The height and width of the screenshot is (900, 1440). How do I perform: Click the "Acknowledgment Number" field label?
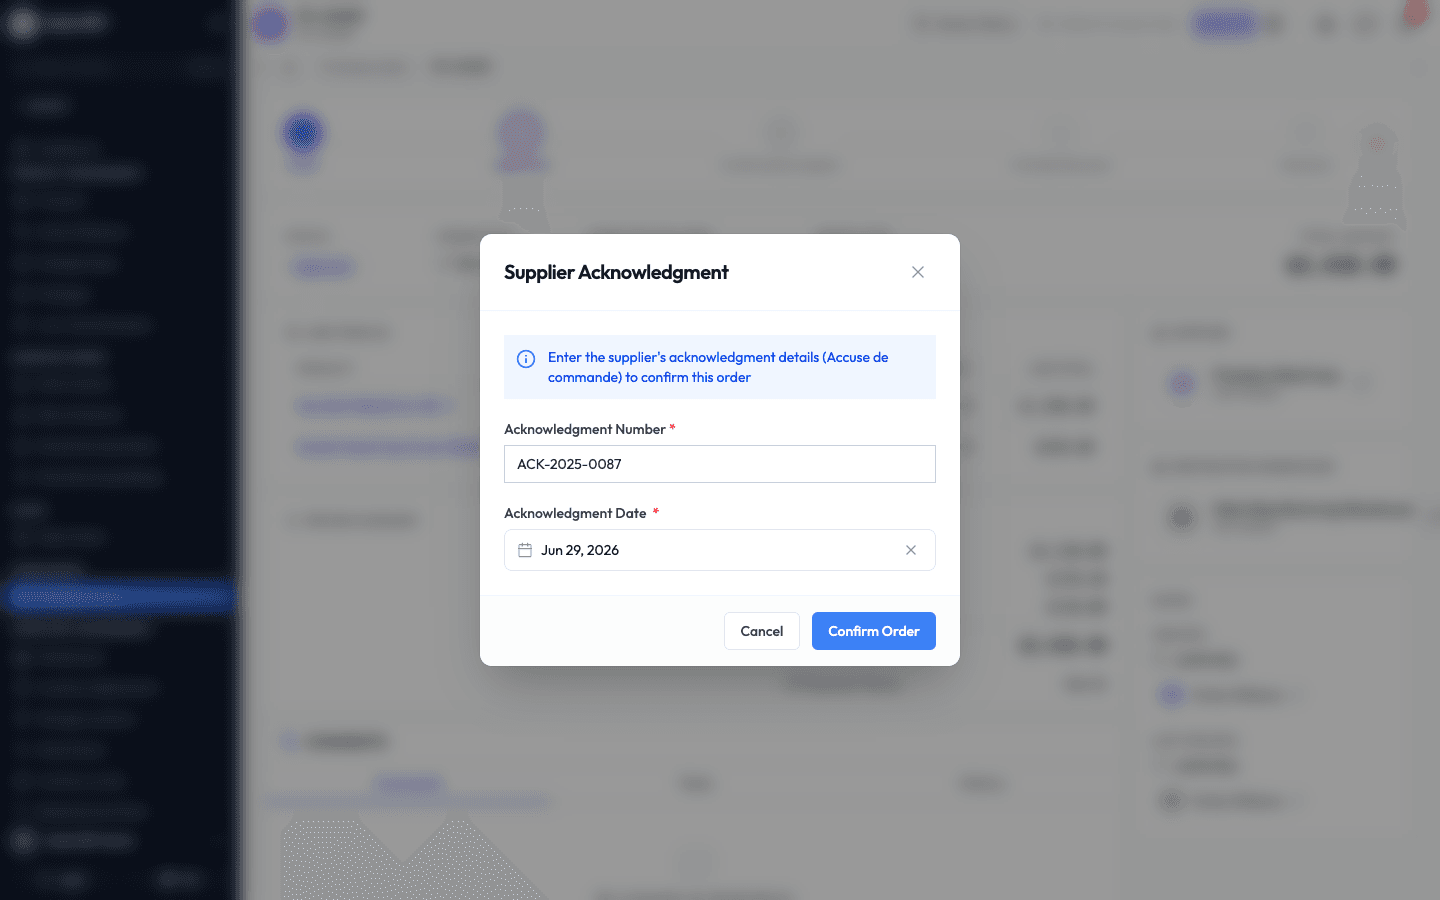(x=585, y=429)
